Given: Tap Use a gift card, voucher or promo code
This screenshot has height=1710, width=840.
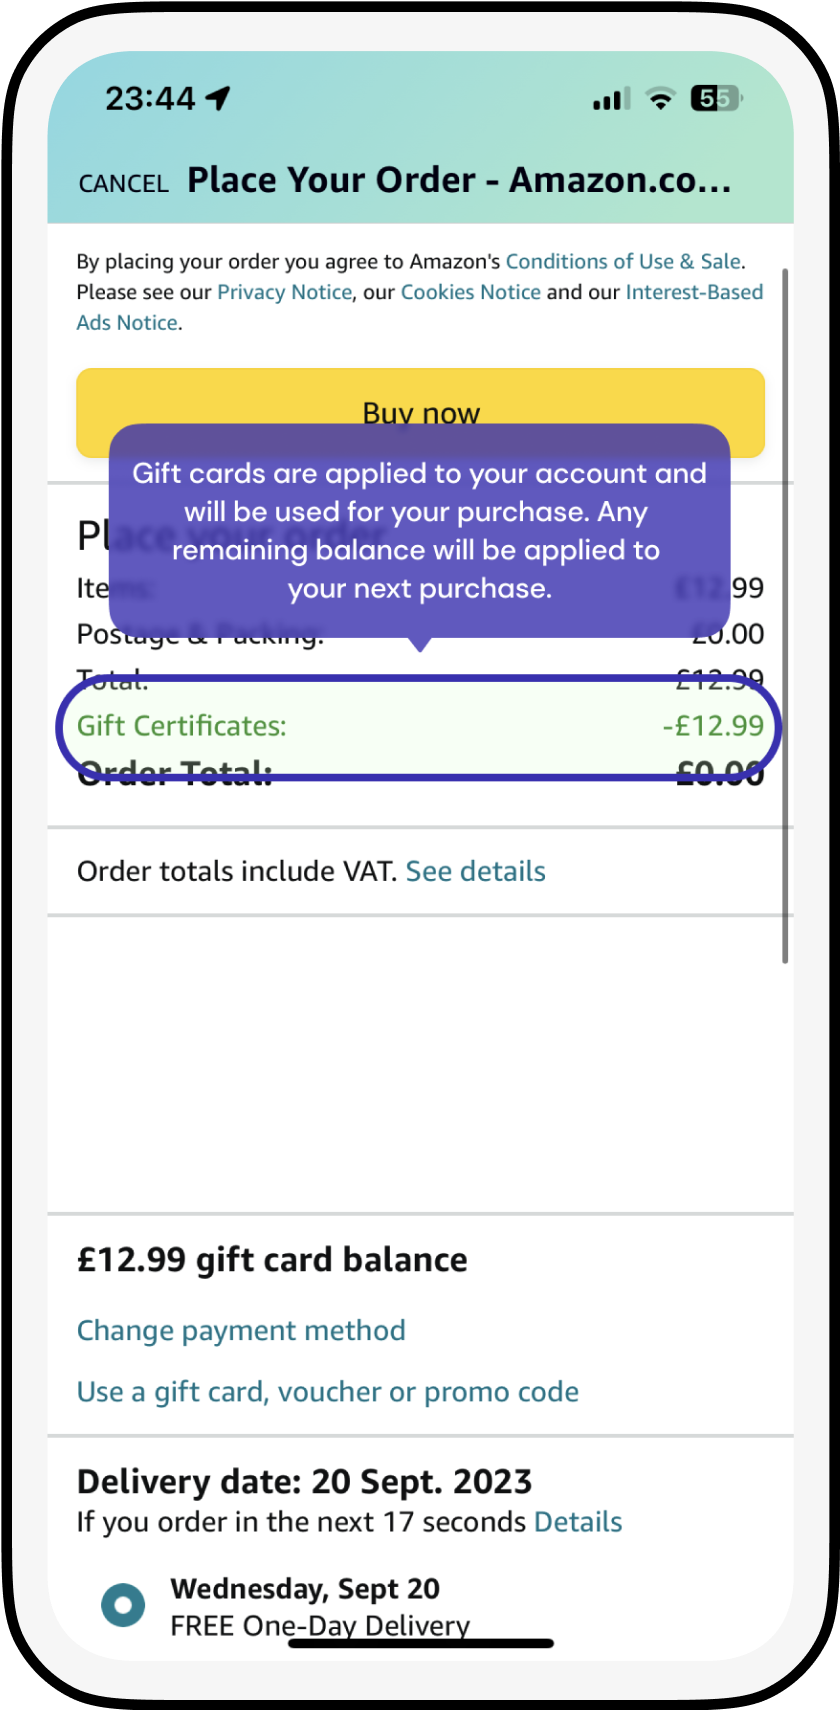Looking at the screenshot, I should click(328, 1392).
